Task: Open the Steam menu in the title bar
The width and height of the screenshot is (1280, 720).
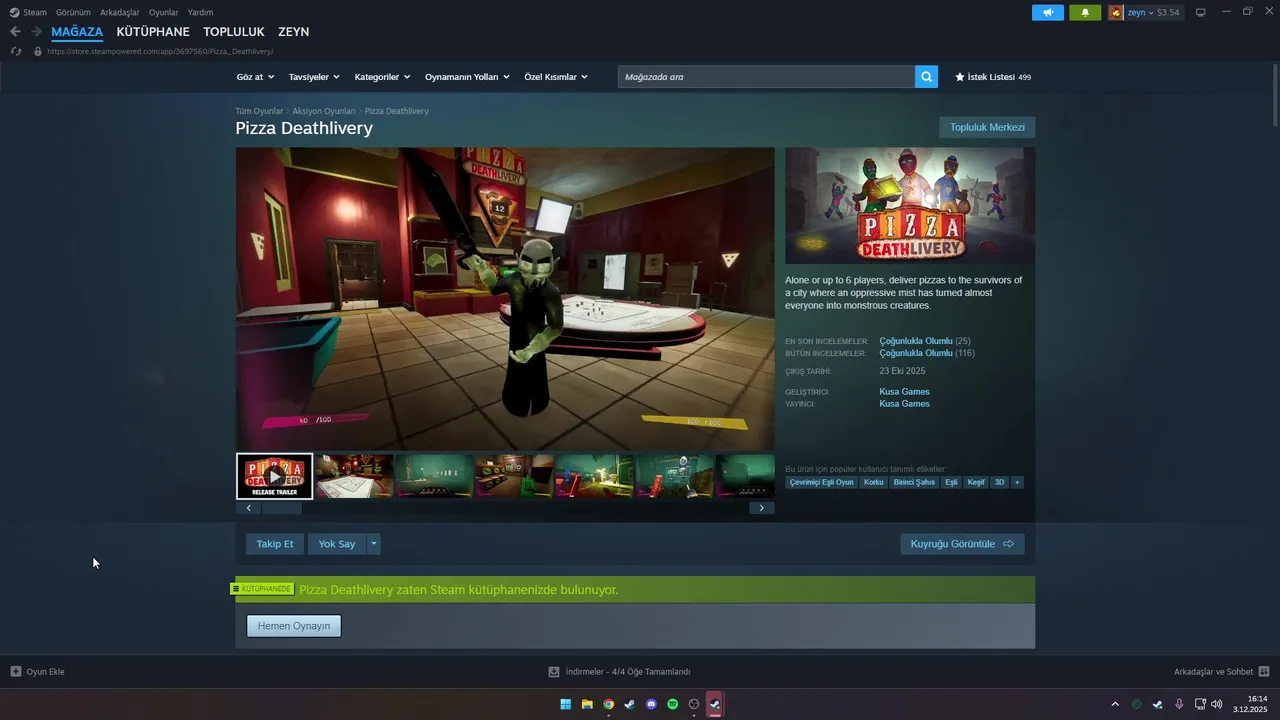Action: 28,12
